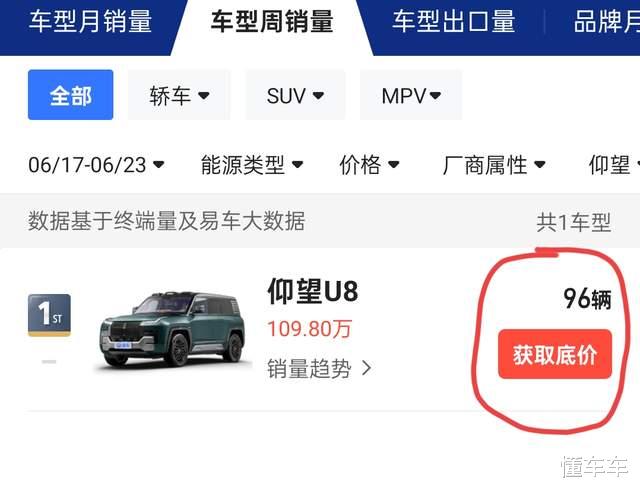Select the 车型周销量 tab
The height and width of the screenshot is (493, 640).
272,21
